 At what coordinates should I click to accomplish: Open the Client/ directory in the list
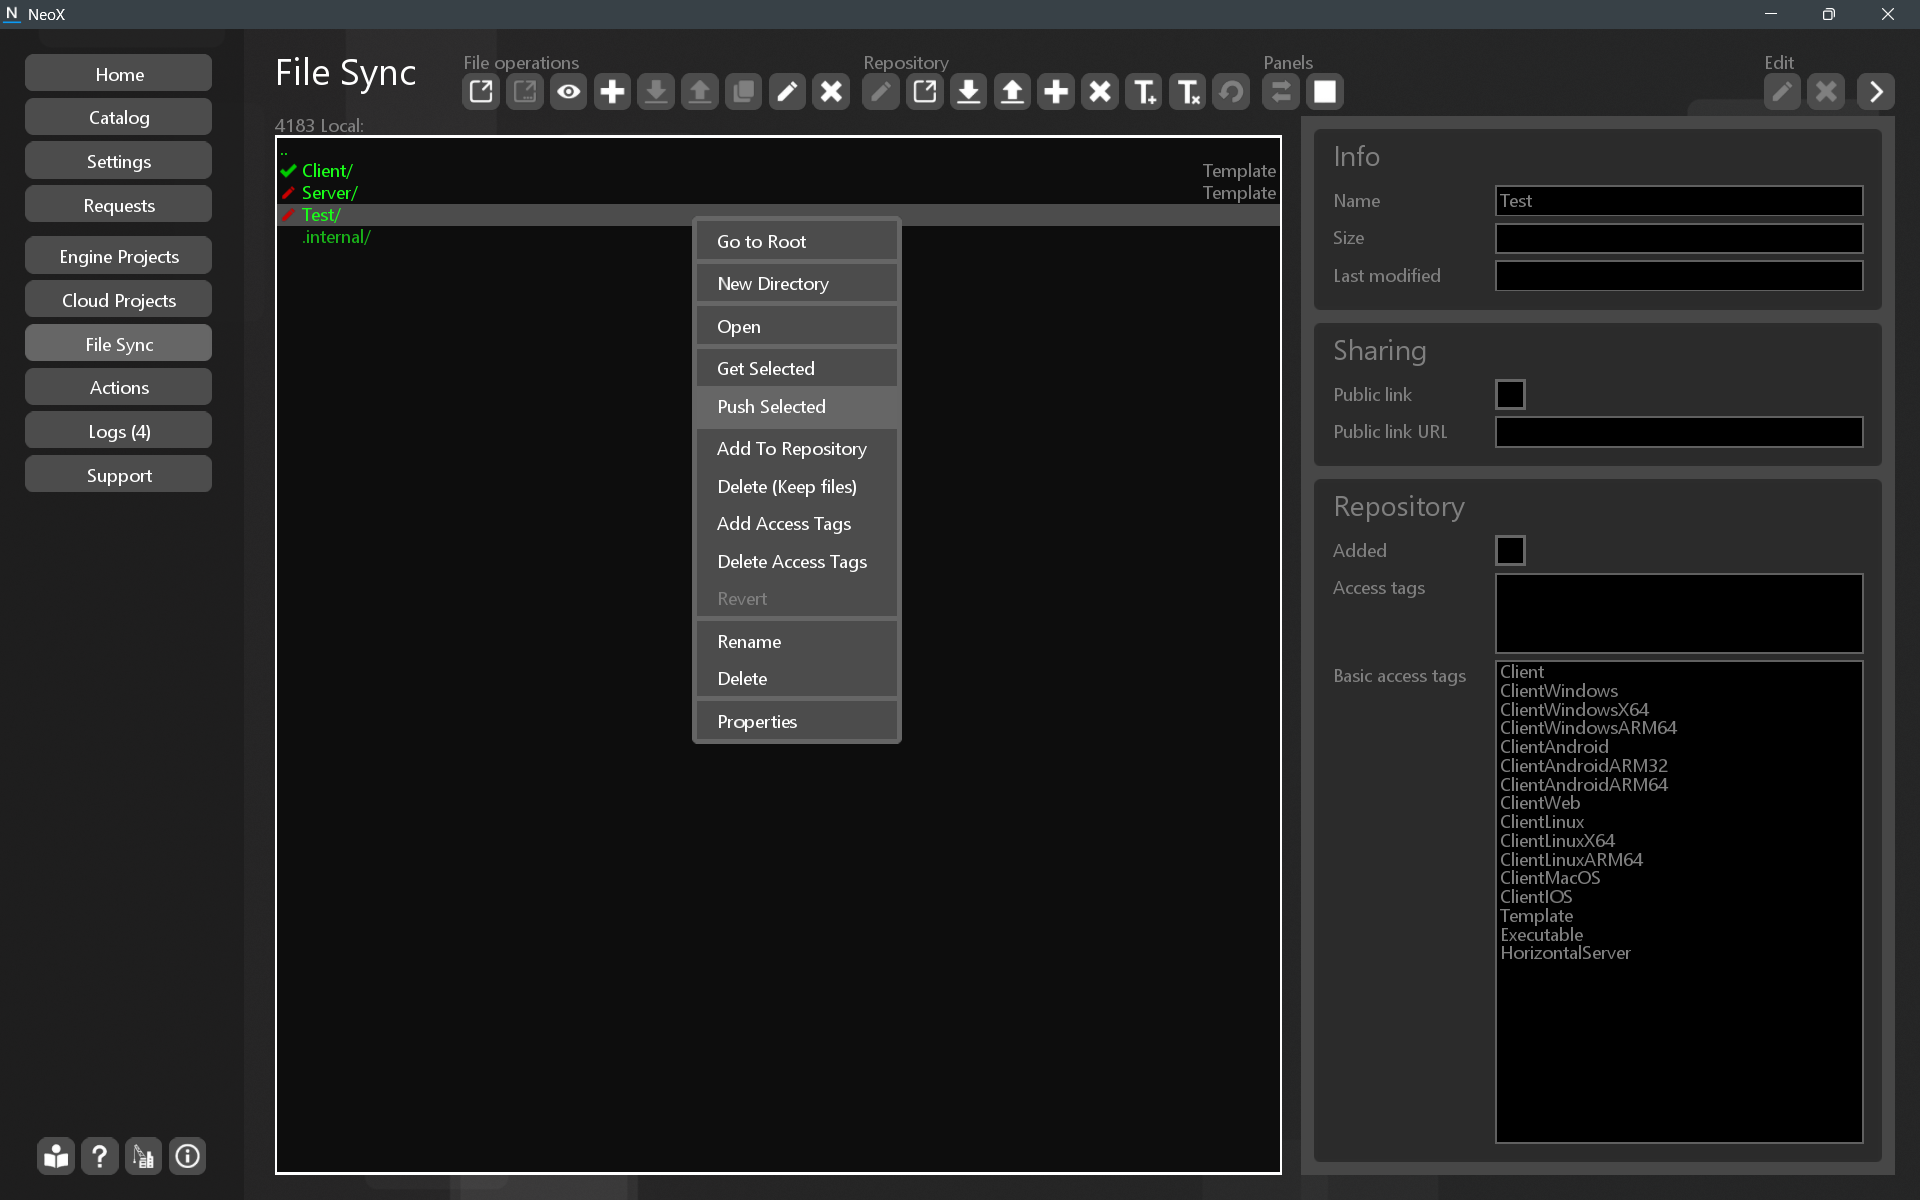[327, 171]
